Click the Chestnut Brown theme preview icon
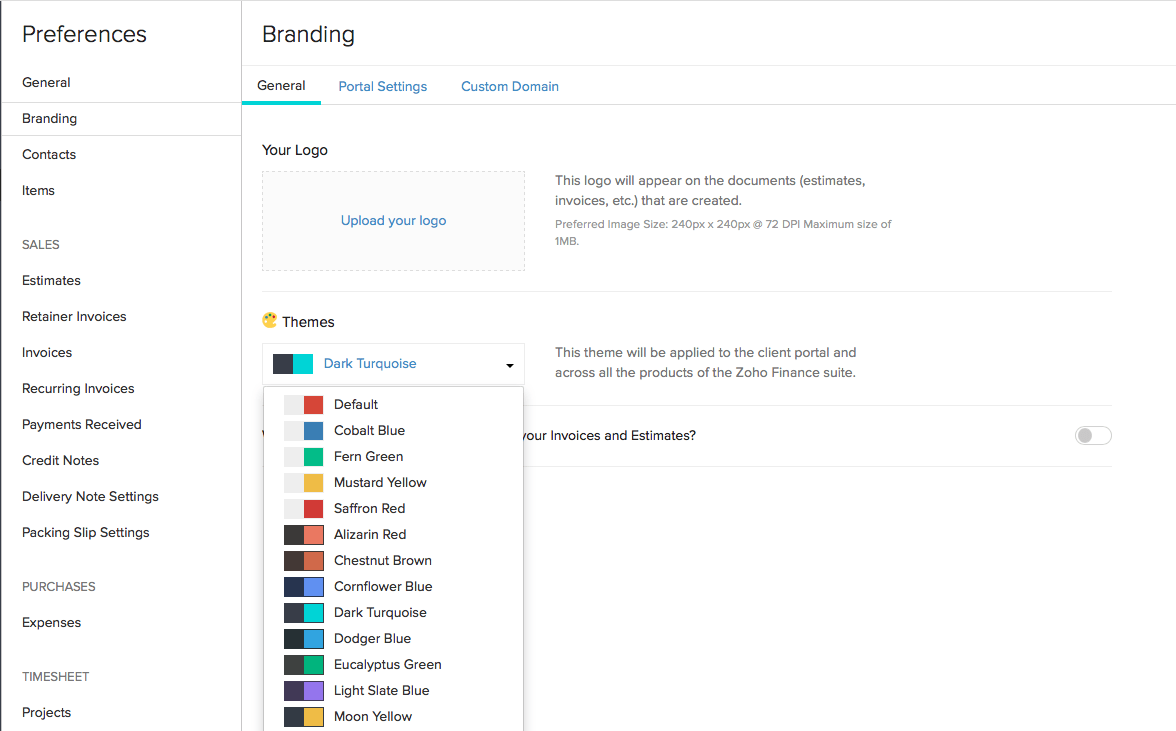The width and height of the screenshot is (1176, 731). coord(303,560)
